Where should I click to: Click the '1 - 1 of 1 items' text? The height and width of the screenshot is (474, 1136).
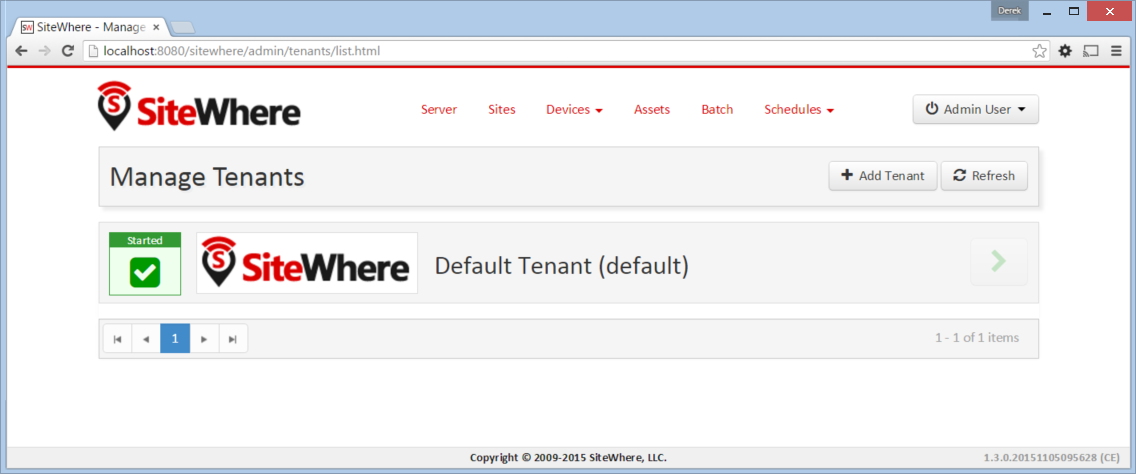[977, 338]
